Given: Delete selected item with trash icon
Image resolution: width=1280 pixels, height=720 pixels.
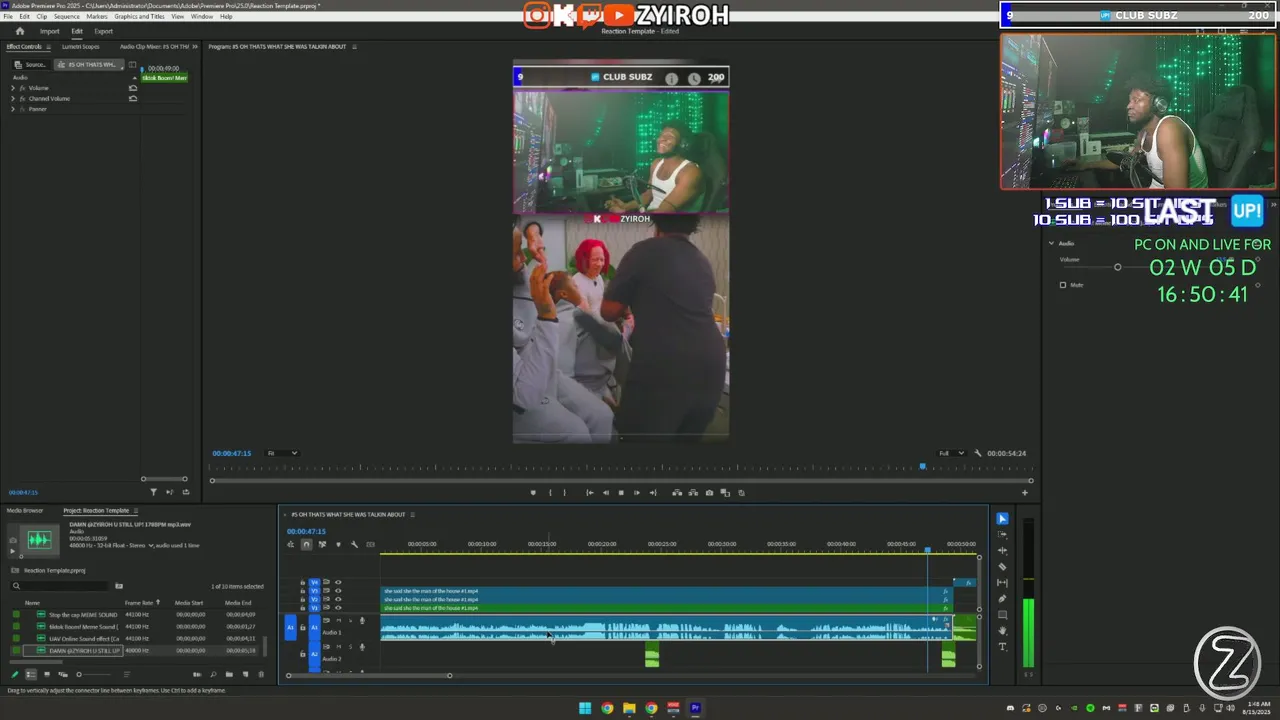Looking at the screenshot, I should [x=261, y=674].
